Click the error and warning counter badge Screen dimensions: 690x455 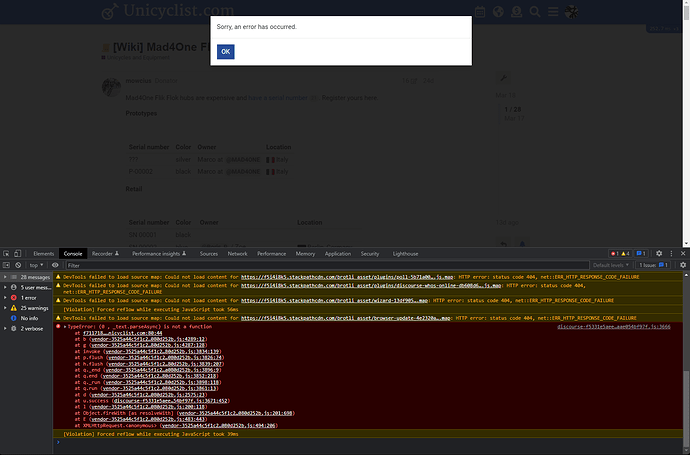click(620, 253)
